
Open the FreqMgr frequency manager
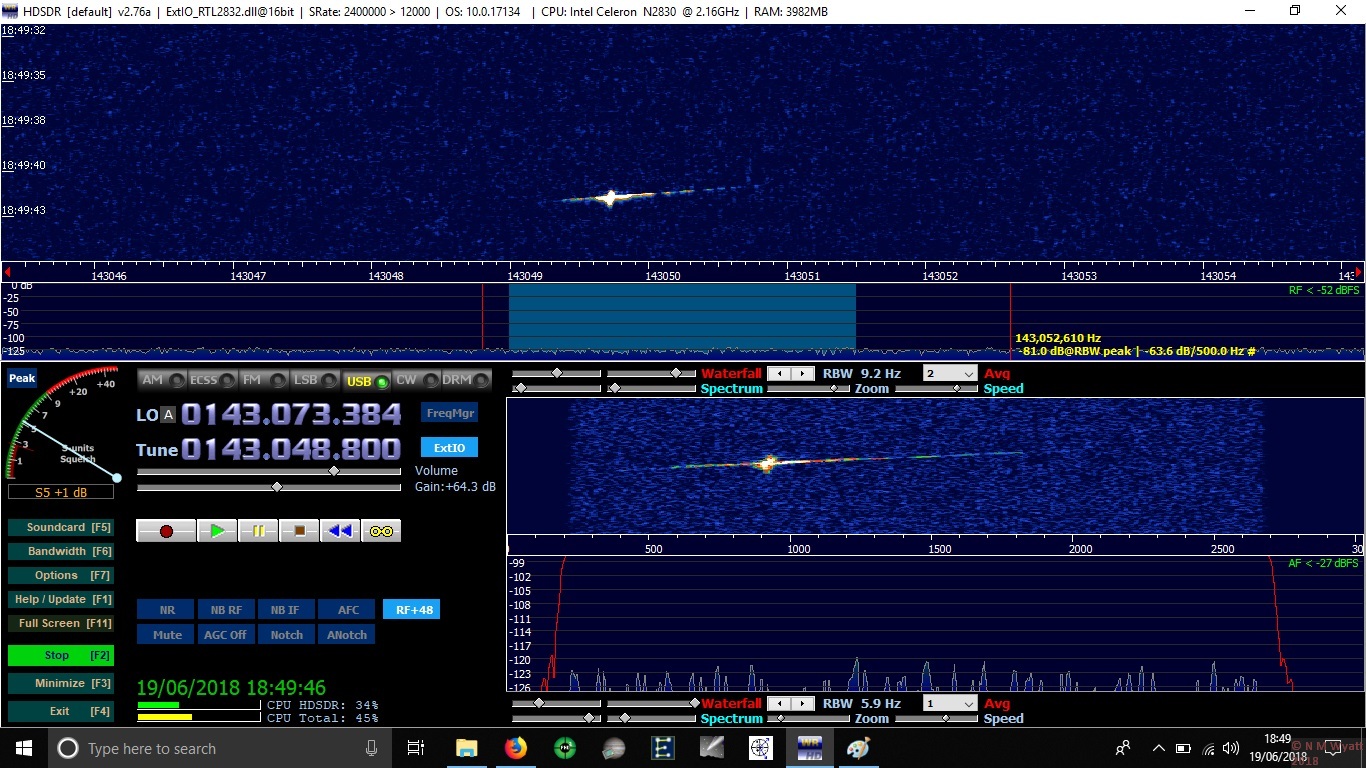[448, 412]
